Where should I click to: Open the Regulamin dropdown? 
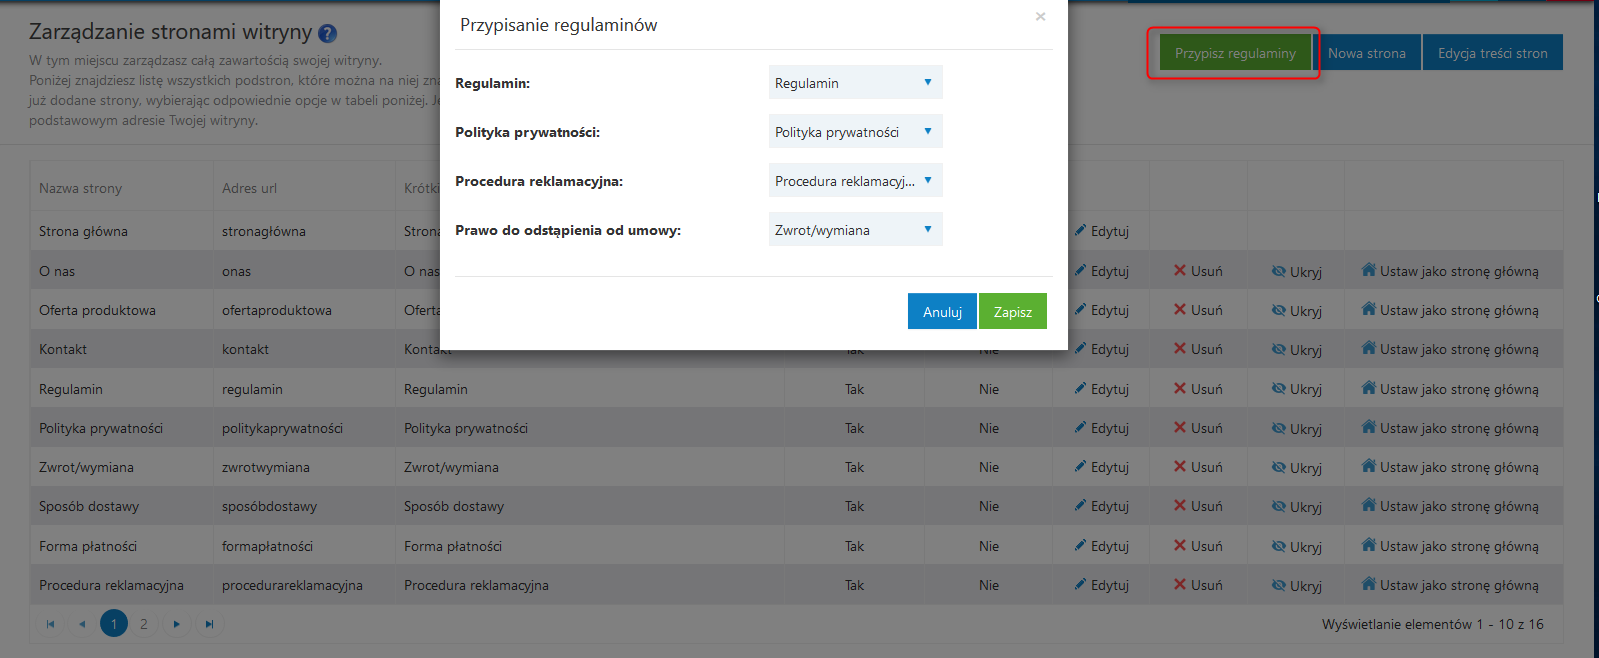point(855,83)
